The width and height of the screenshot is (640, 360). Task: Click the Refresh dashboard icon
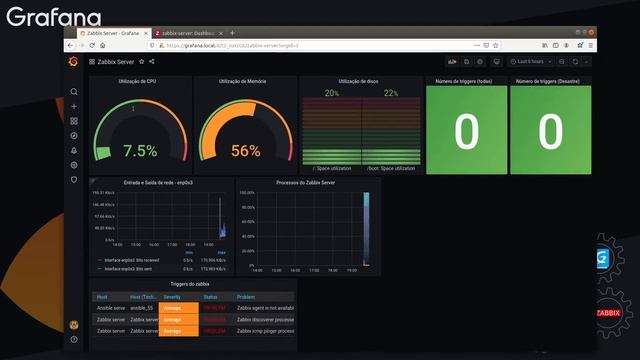coord(575,62)
